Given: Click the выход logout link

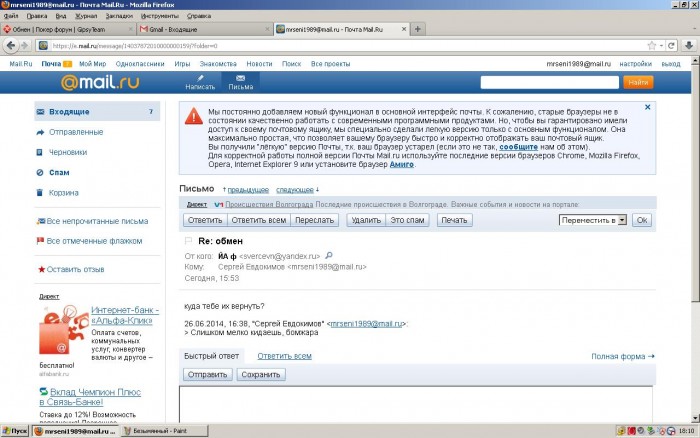Looking at the screenshot, I should click(671, 64).
